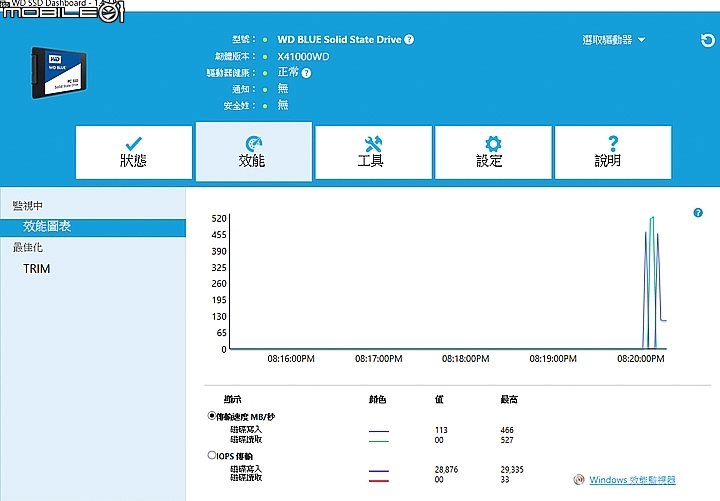The image size is (720, 501).
Task: Click the IOPS max value 29,335
Action: coord(512,470)
